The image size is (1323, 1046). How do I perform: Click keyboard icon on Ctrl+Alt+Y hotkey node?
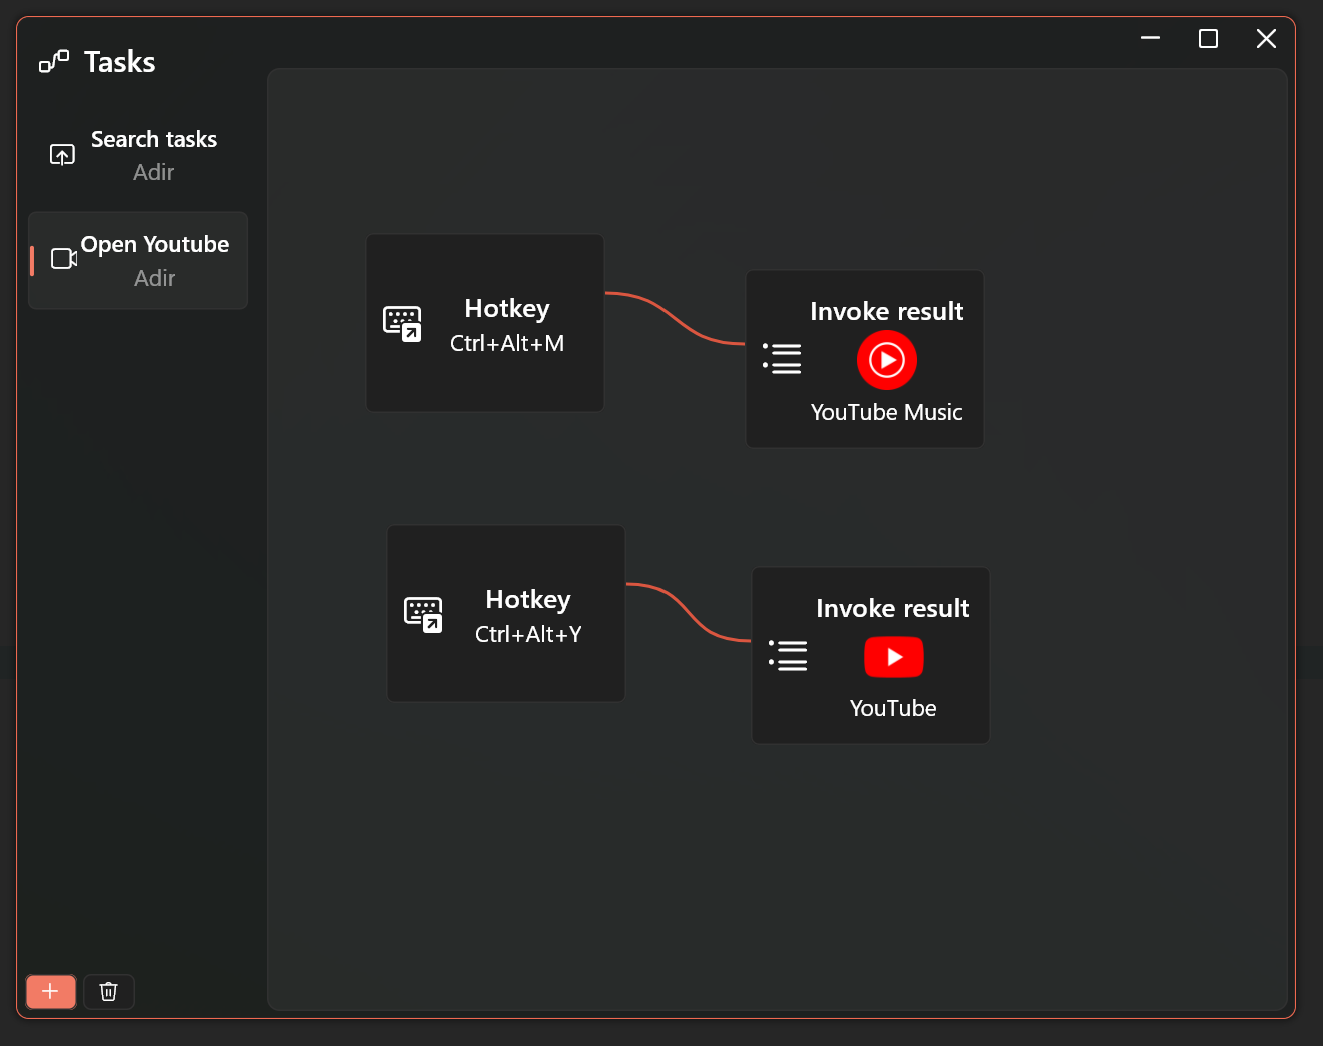pyautogui.click(x=423, y=615)
